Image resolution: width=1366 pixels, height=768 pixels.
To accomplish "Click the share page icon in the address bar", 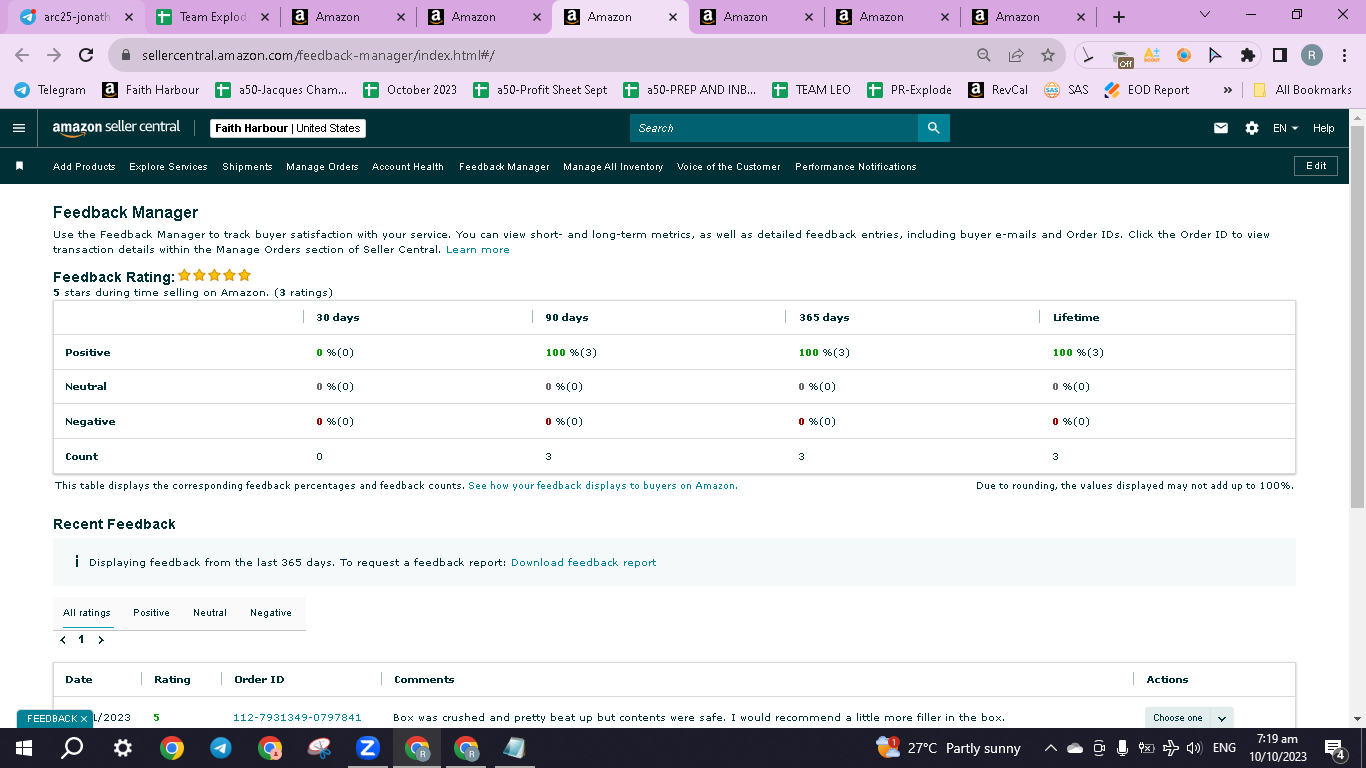I will coord(1016,55).
